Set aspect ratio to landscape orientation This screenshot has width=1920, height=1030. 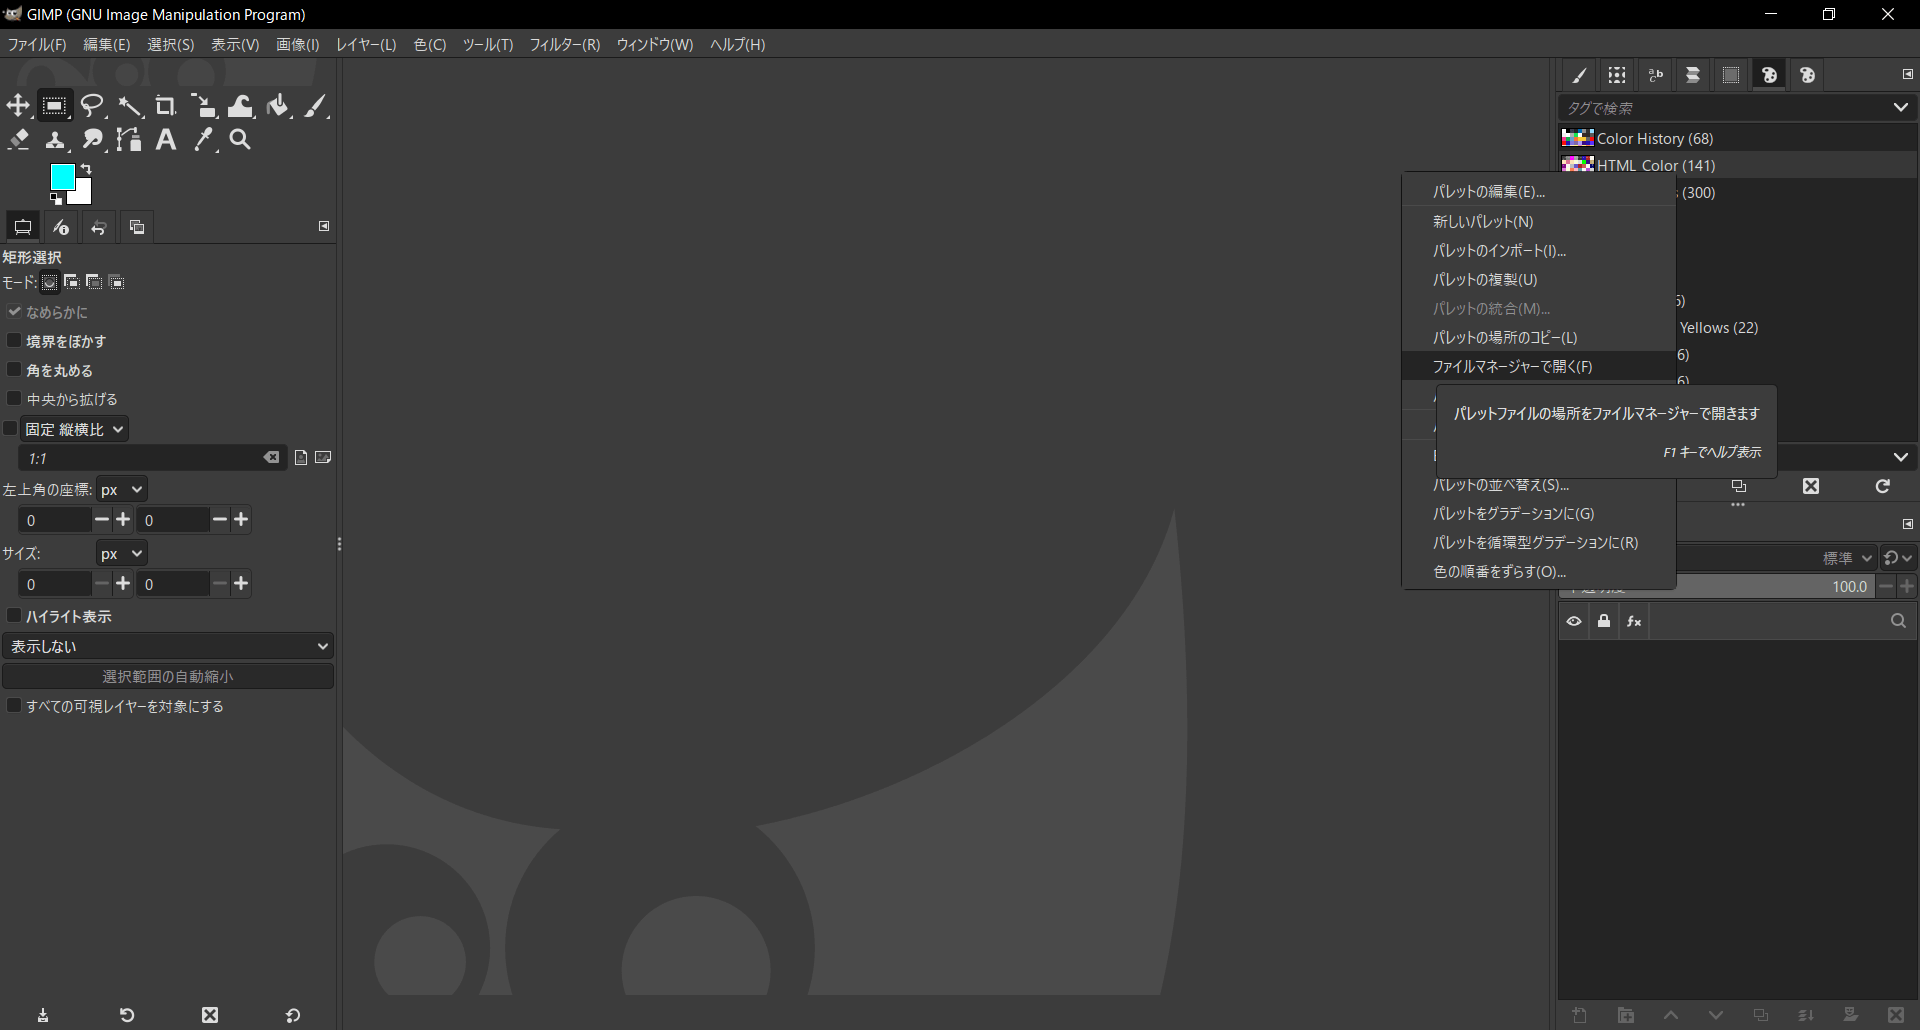[323, 457]
